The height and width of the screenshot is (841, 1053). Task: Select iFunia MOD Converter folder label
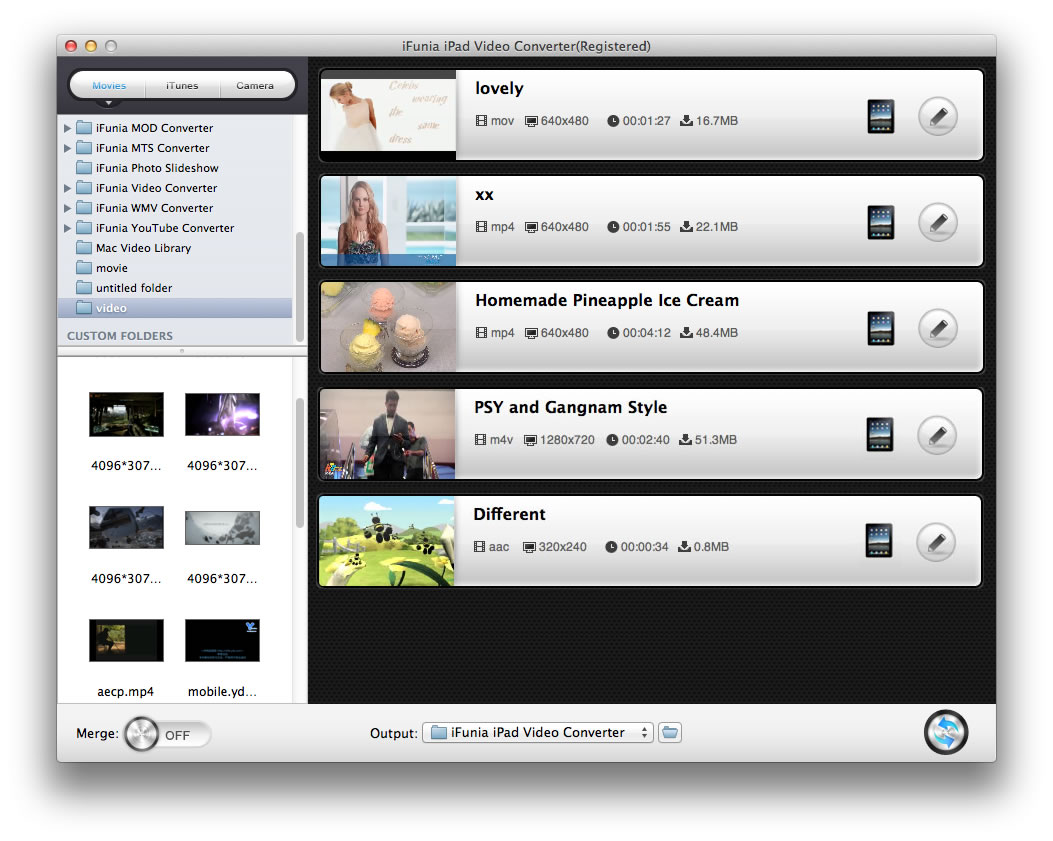(154, 128)
